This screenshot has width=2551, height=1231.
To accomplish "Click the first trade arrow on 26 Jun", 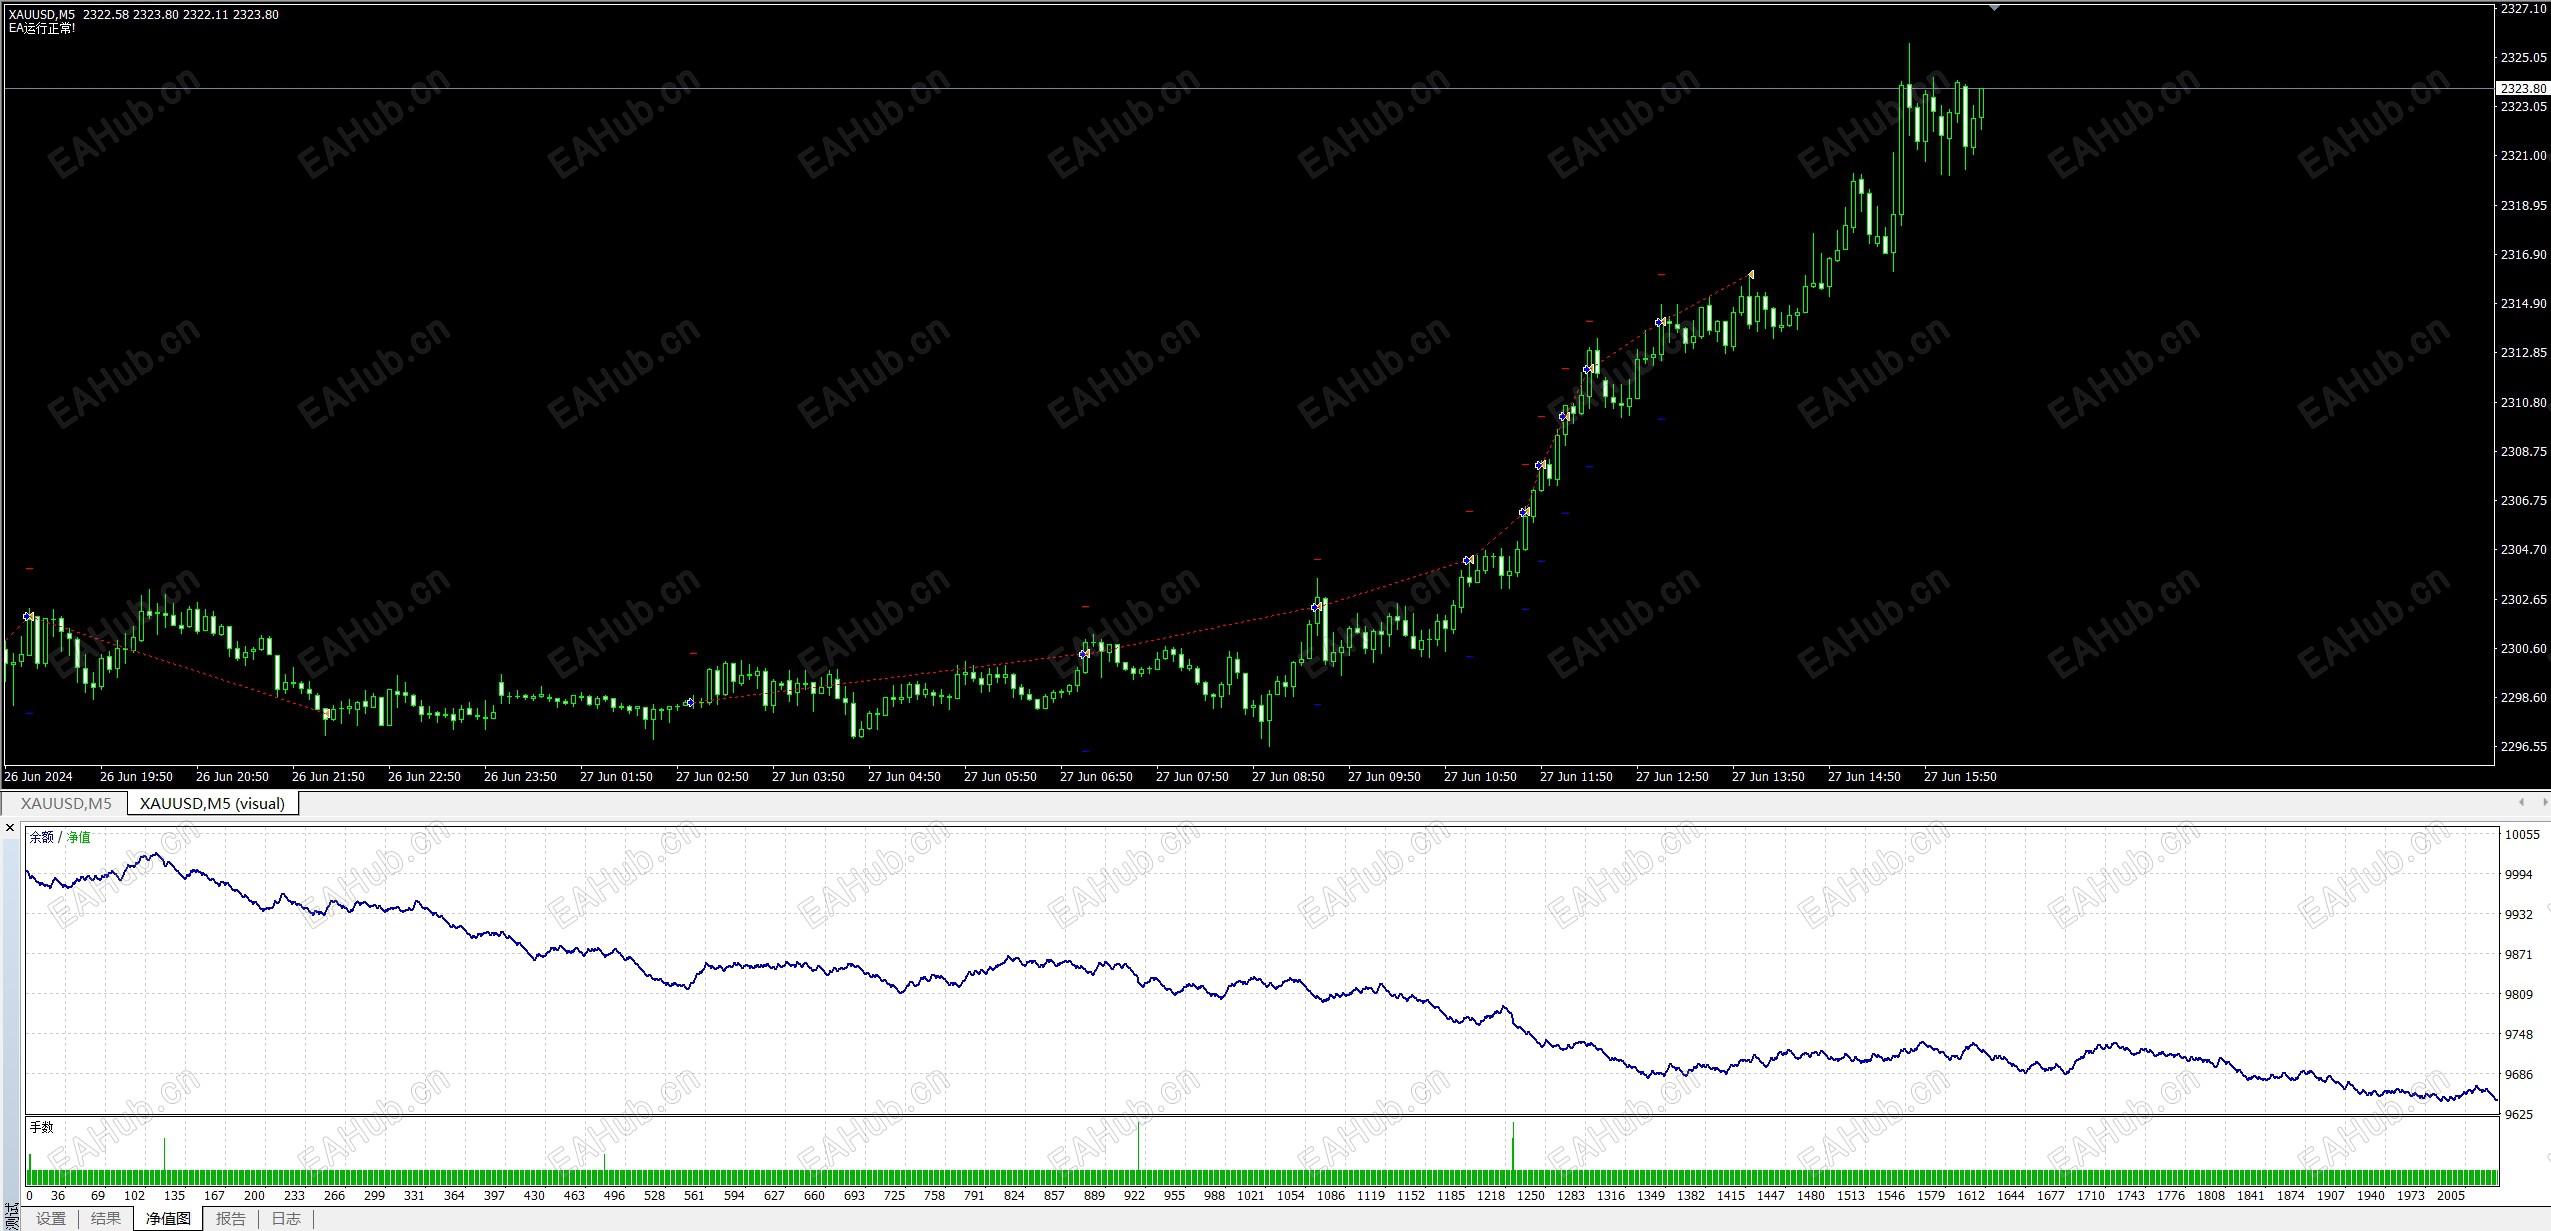I will (29, 616).
